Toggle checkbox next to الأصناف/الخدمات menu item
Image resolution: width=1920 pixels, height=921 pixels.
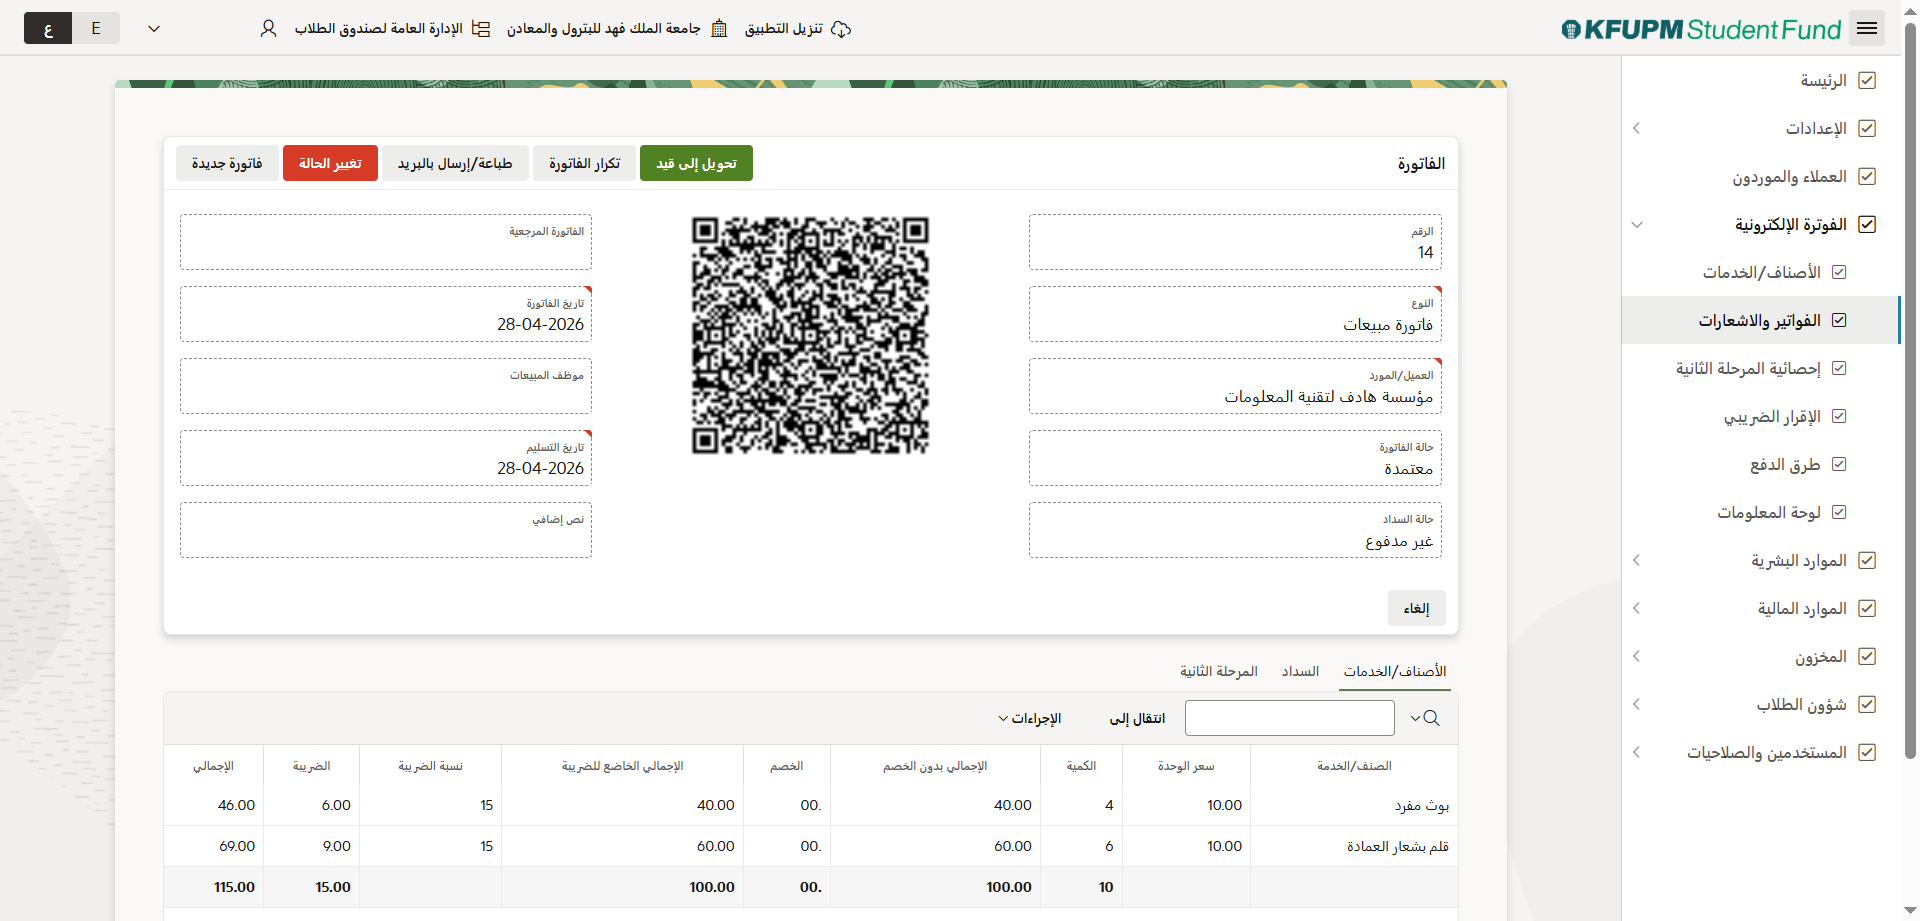[1839, 272]
